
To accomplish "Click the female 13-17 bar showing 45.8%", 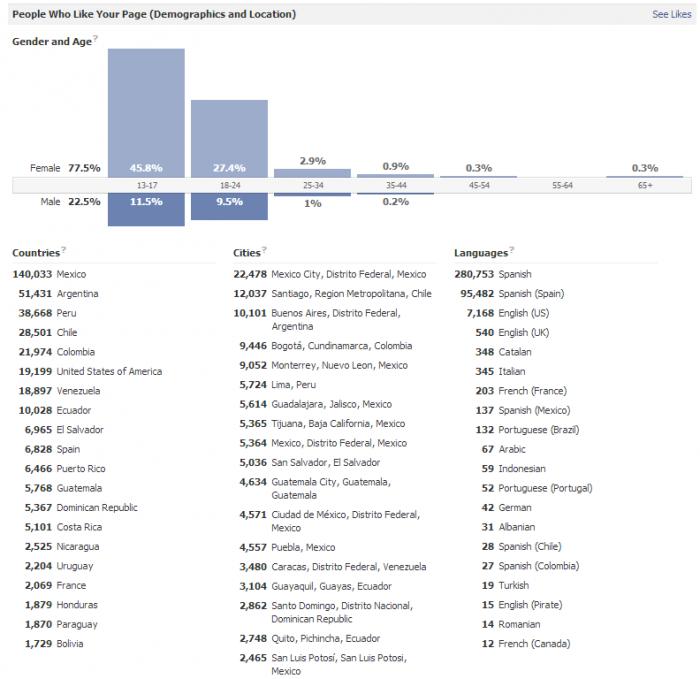I will coord(146,113).
